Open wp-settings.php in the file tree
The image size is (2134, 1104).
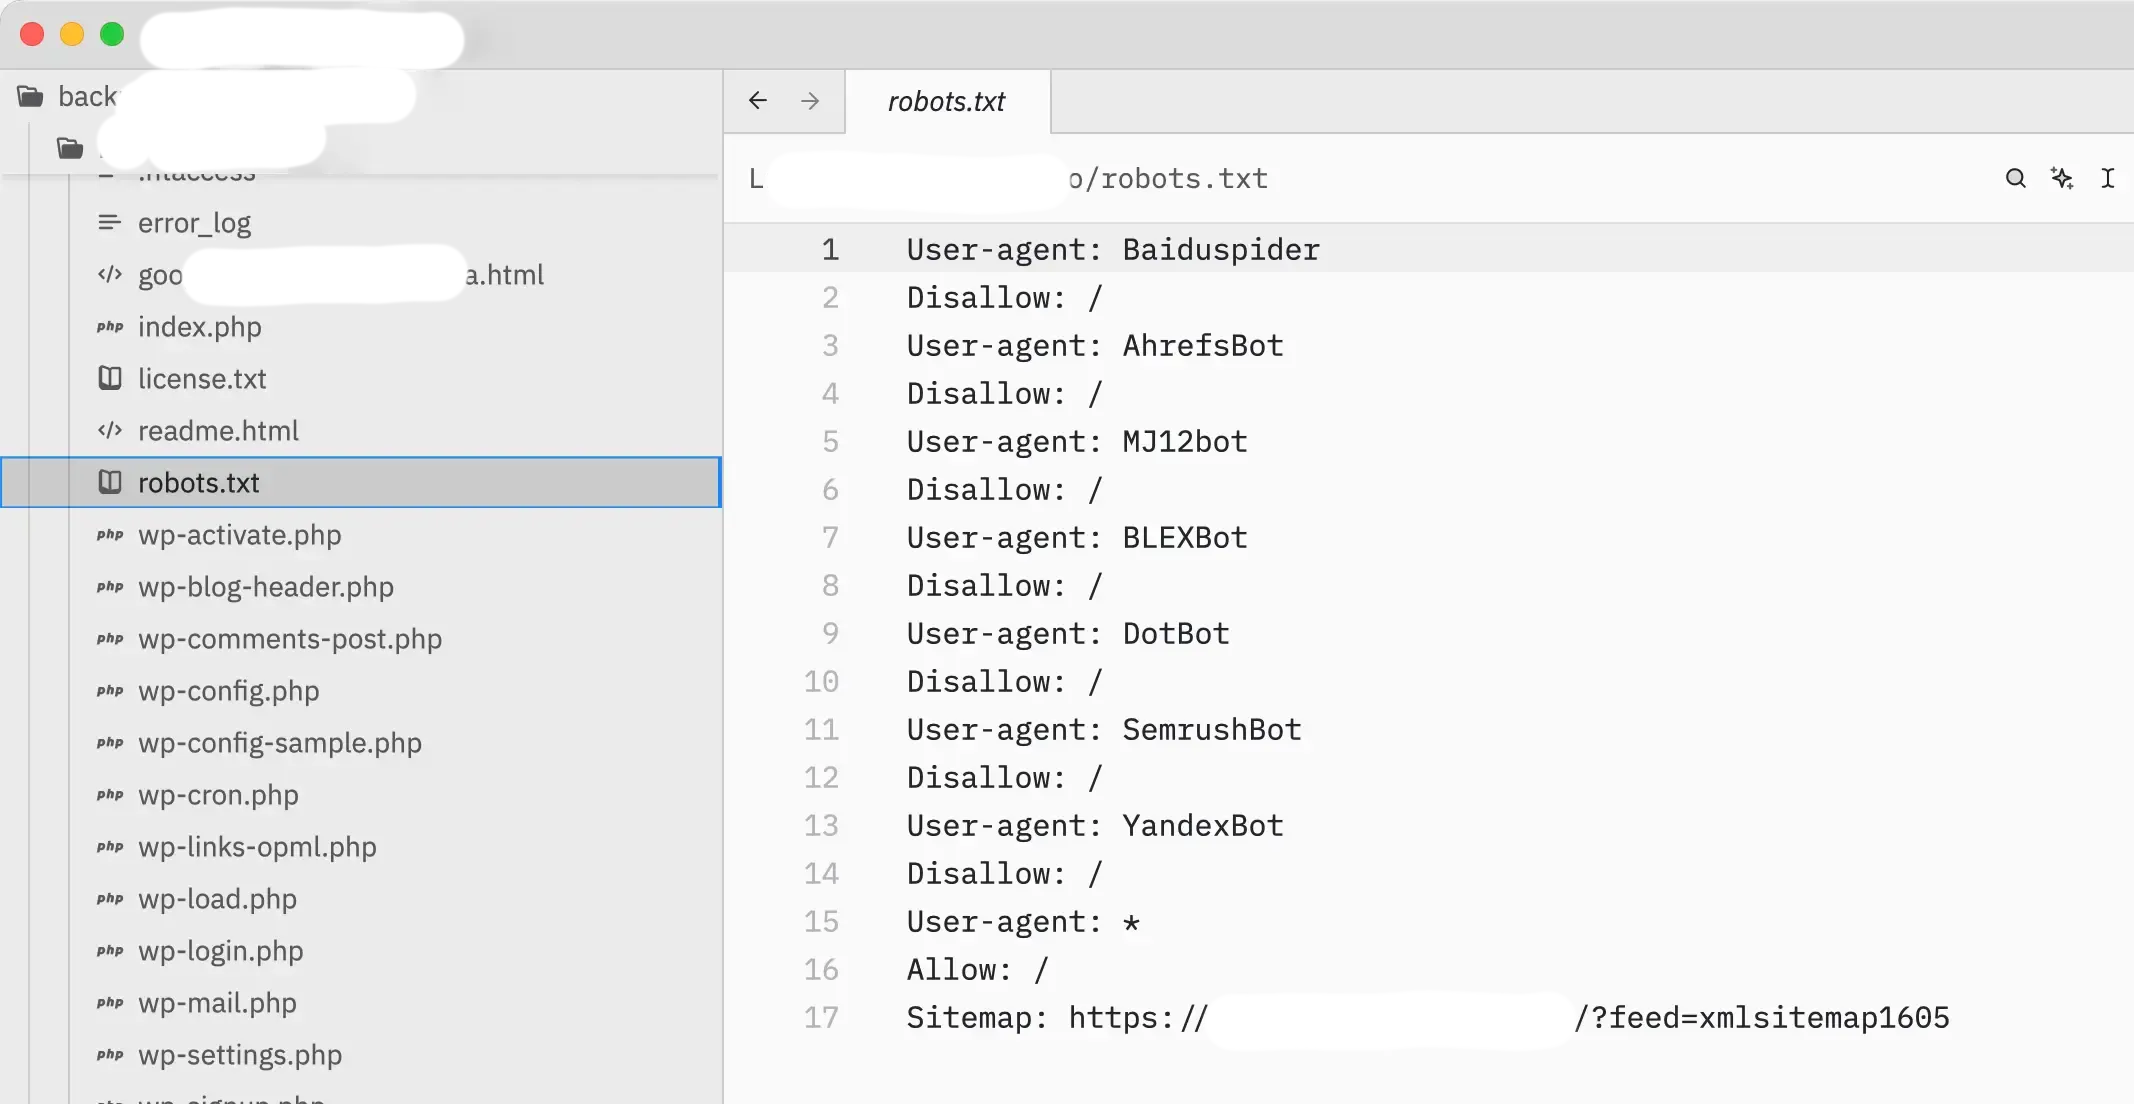click(x=240, y=1055)
